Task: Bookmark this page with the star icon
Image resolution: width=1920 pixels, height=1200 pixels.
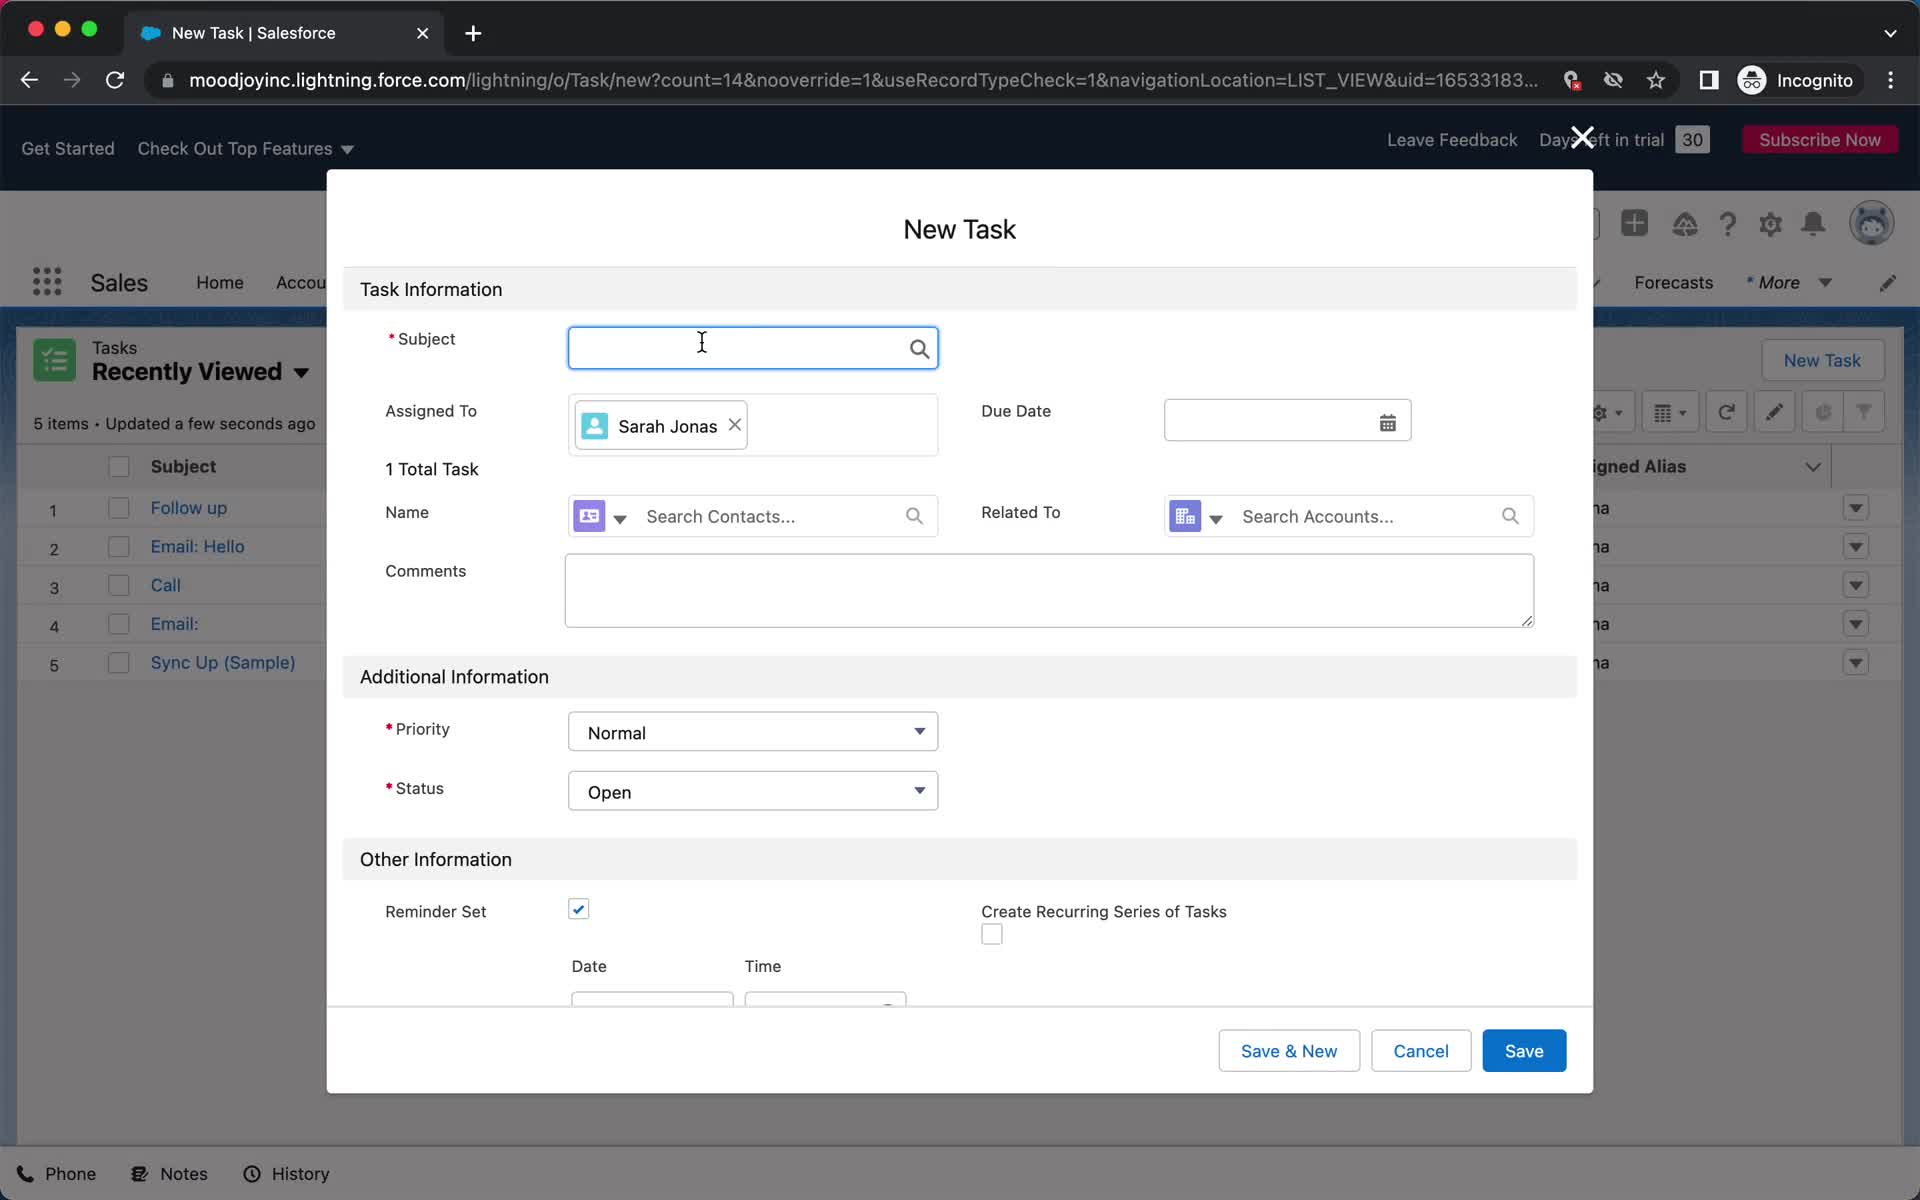Action: (1656, 80)
